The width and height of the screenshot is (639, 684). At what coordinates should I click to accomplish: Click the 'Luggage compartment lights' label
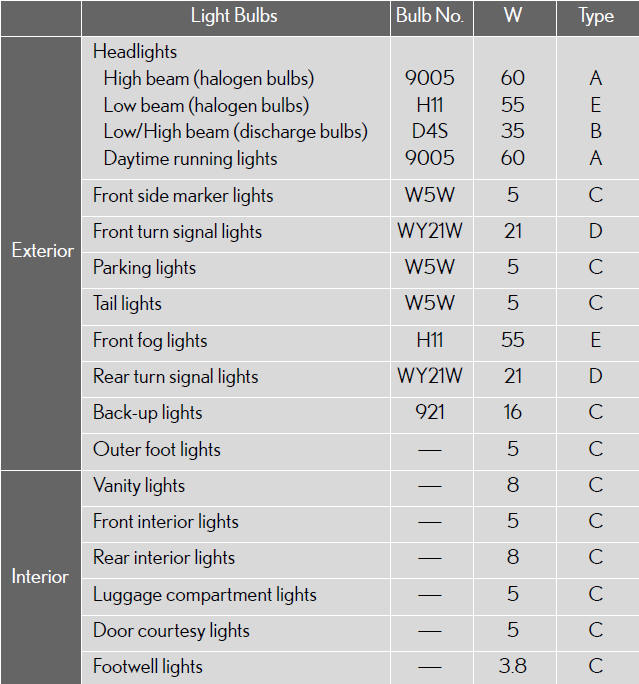click(x=205, y=595)
